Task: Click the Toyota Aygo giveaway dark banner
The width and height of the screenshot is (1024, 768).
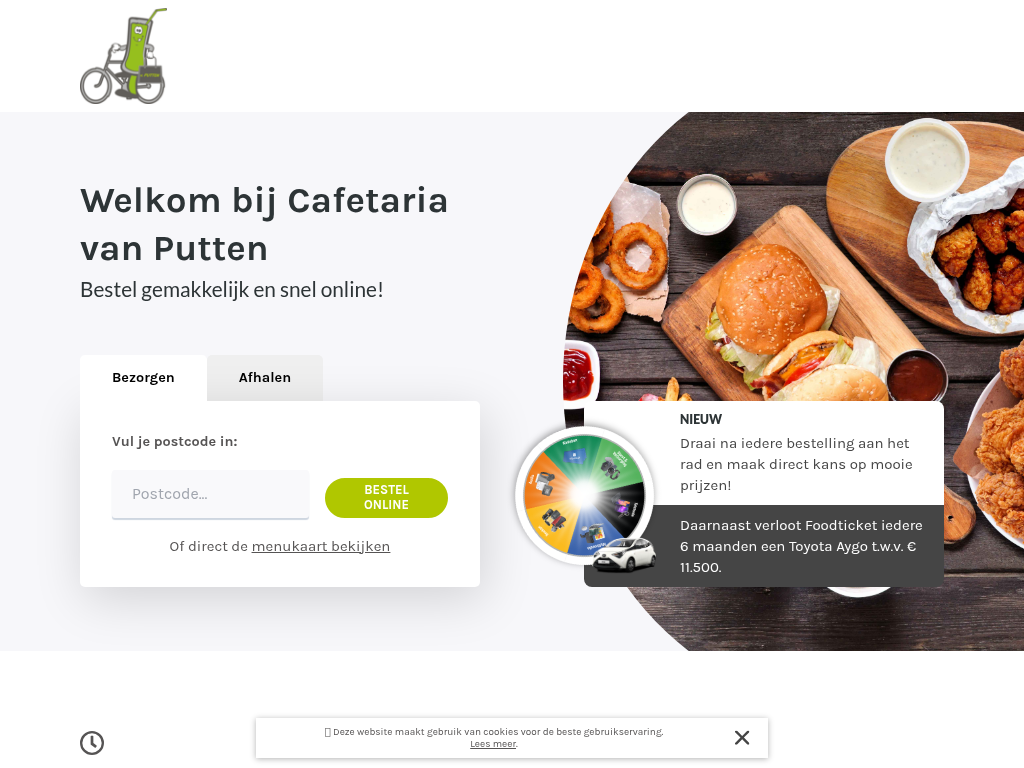Action: [x=764, y=546]
